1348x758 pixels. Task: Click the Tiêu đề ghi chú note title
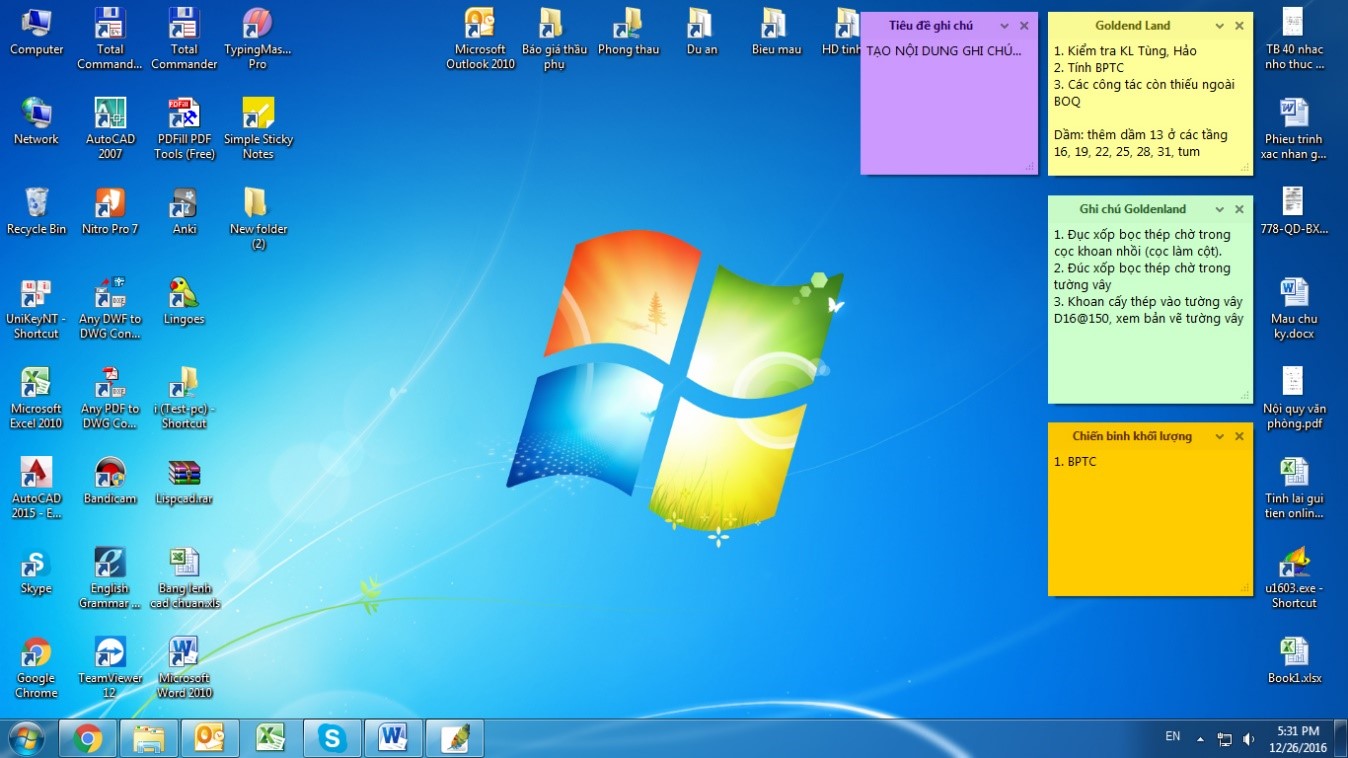click(930, 26)
